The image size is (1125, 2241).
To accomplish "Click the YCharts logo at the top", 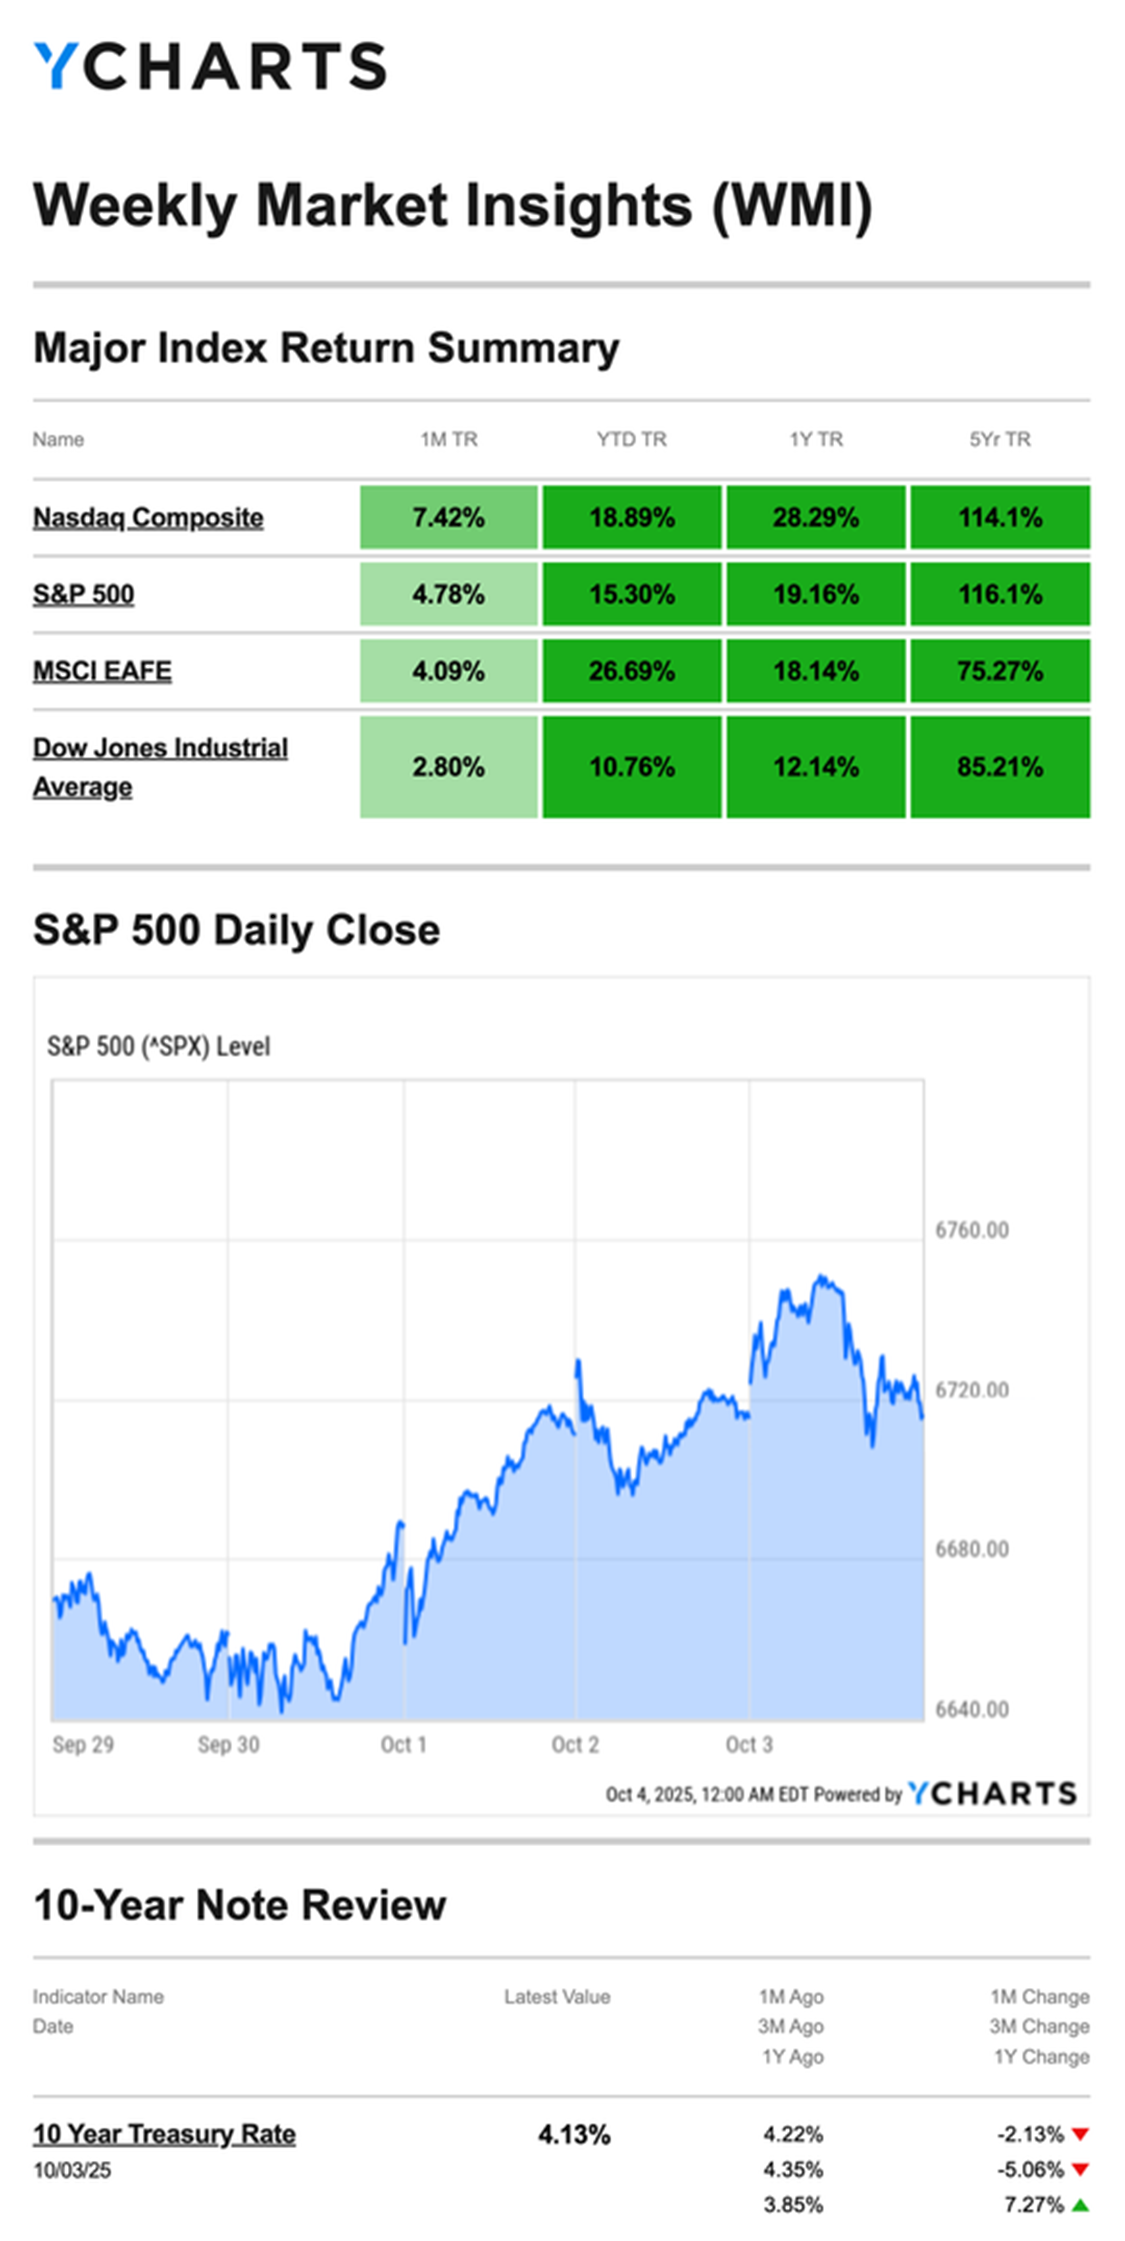I will pos(210,66).
